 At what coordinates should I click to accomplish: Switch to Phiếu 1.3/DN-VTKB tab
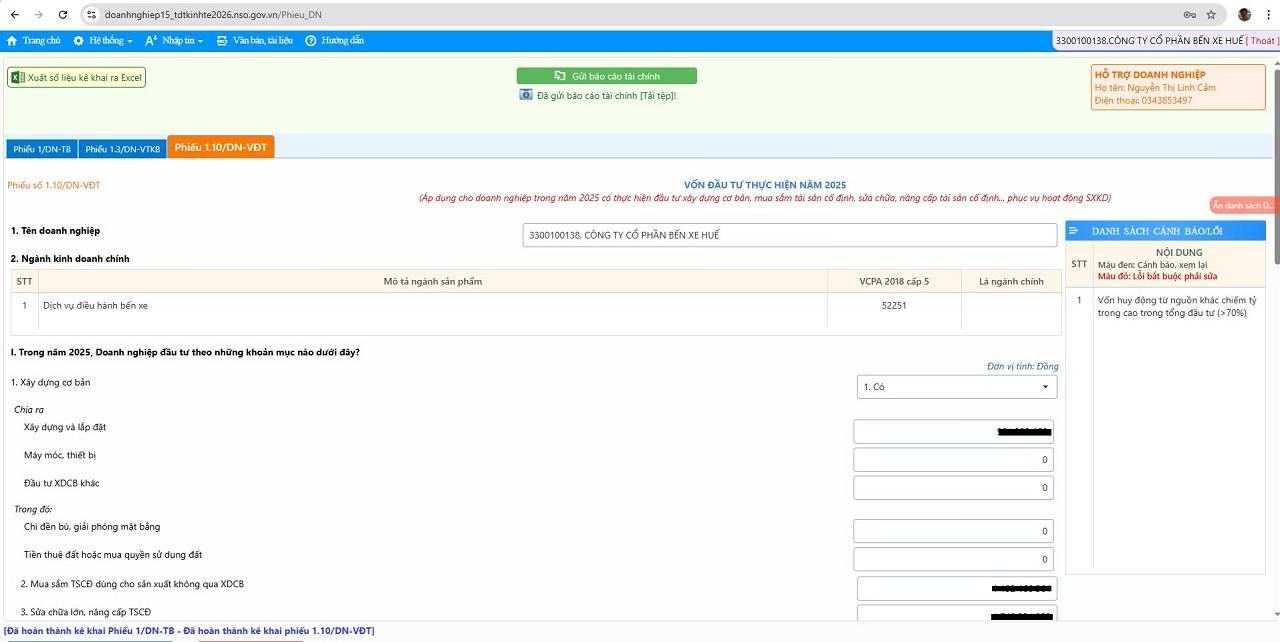[122, 149]
